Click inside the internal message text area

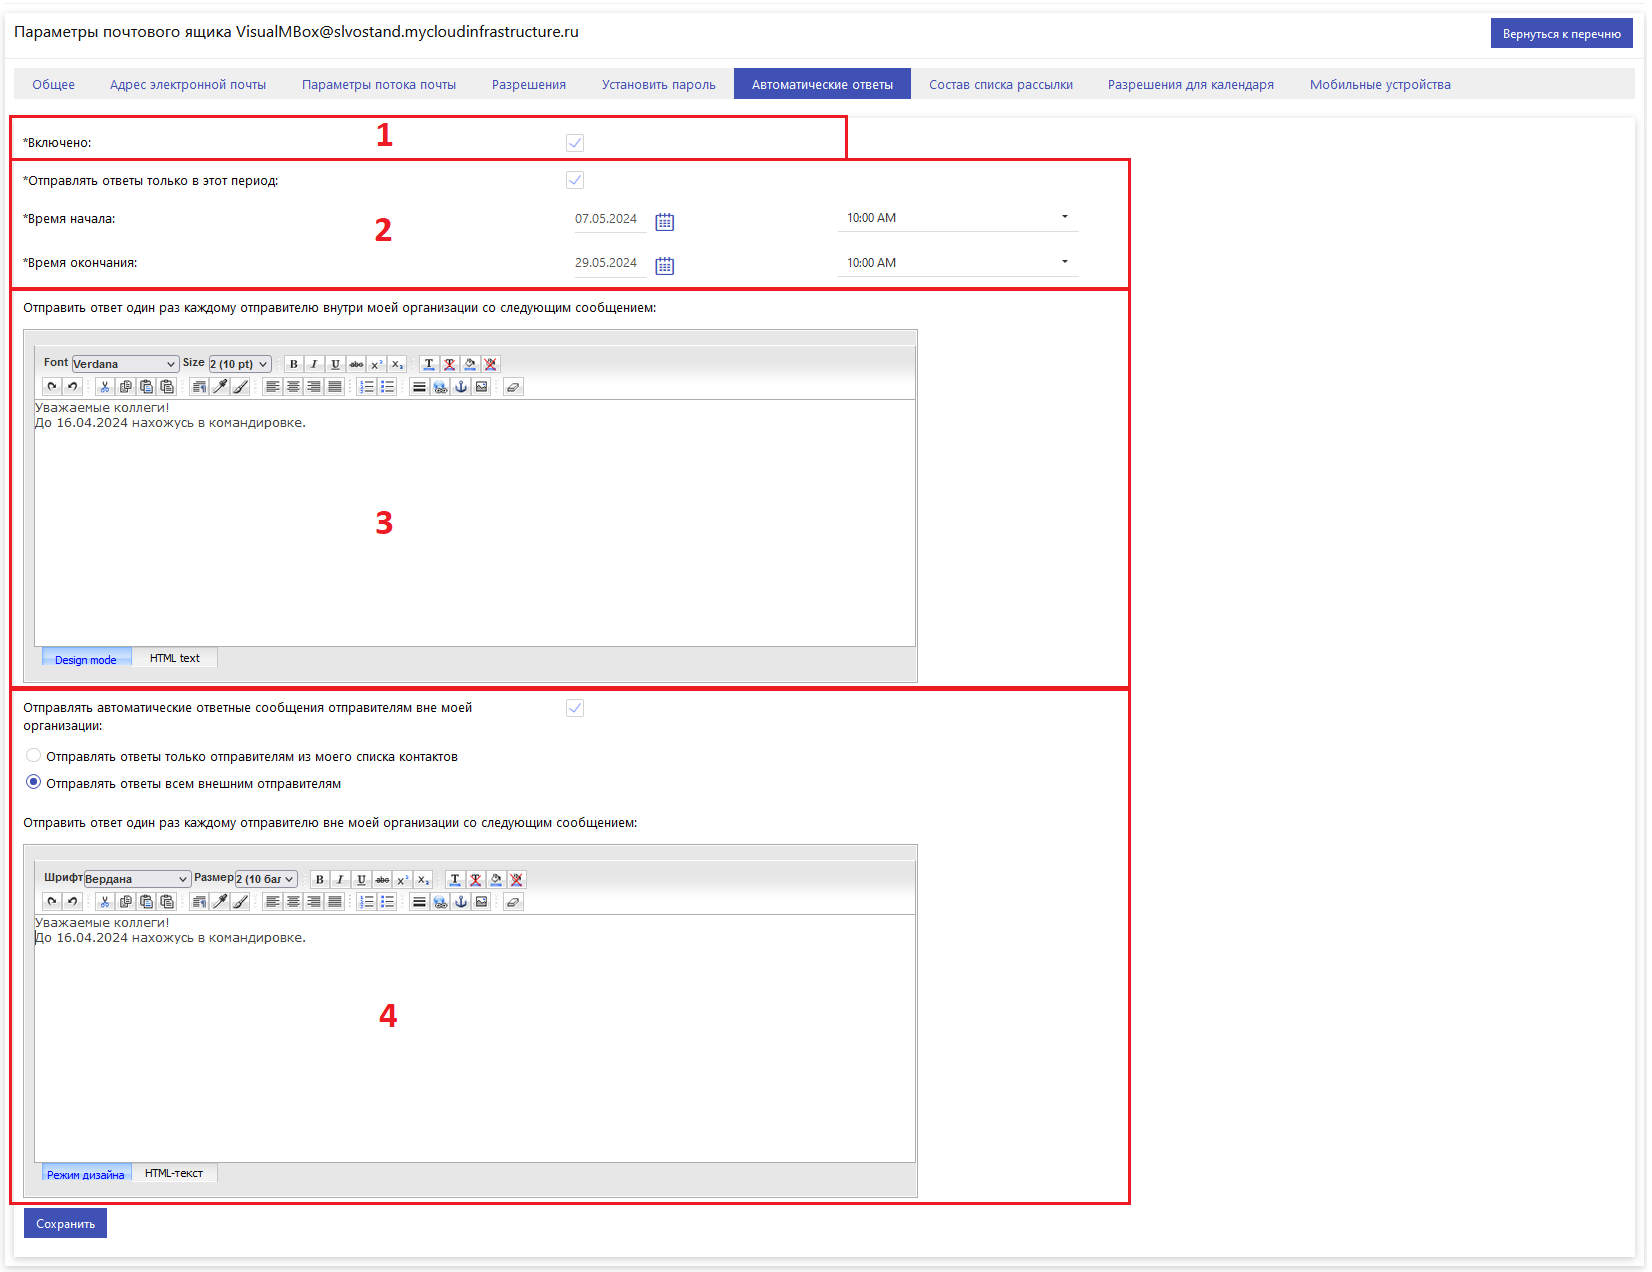pos(475,523)
